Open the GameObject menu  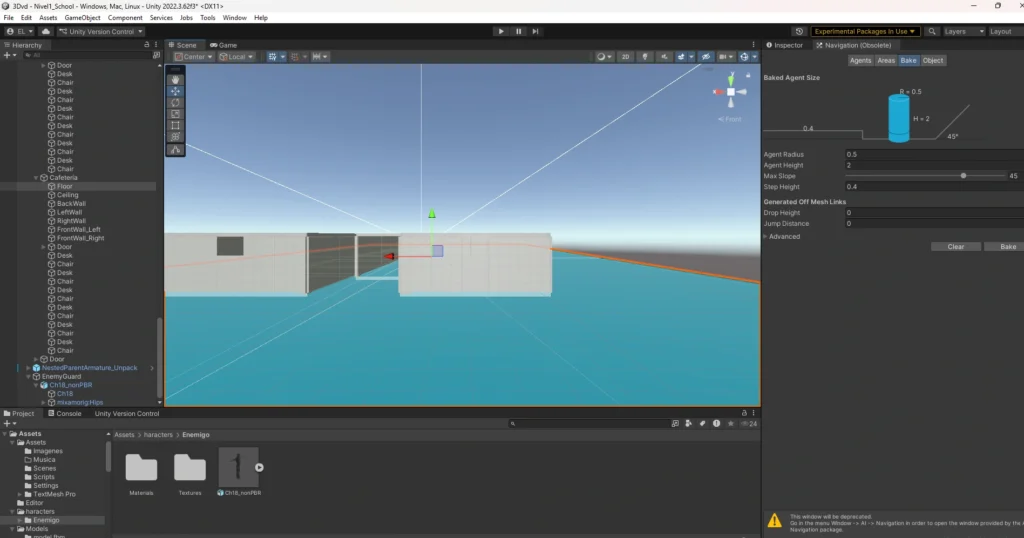click(82, 18)
